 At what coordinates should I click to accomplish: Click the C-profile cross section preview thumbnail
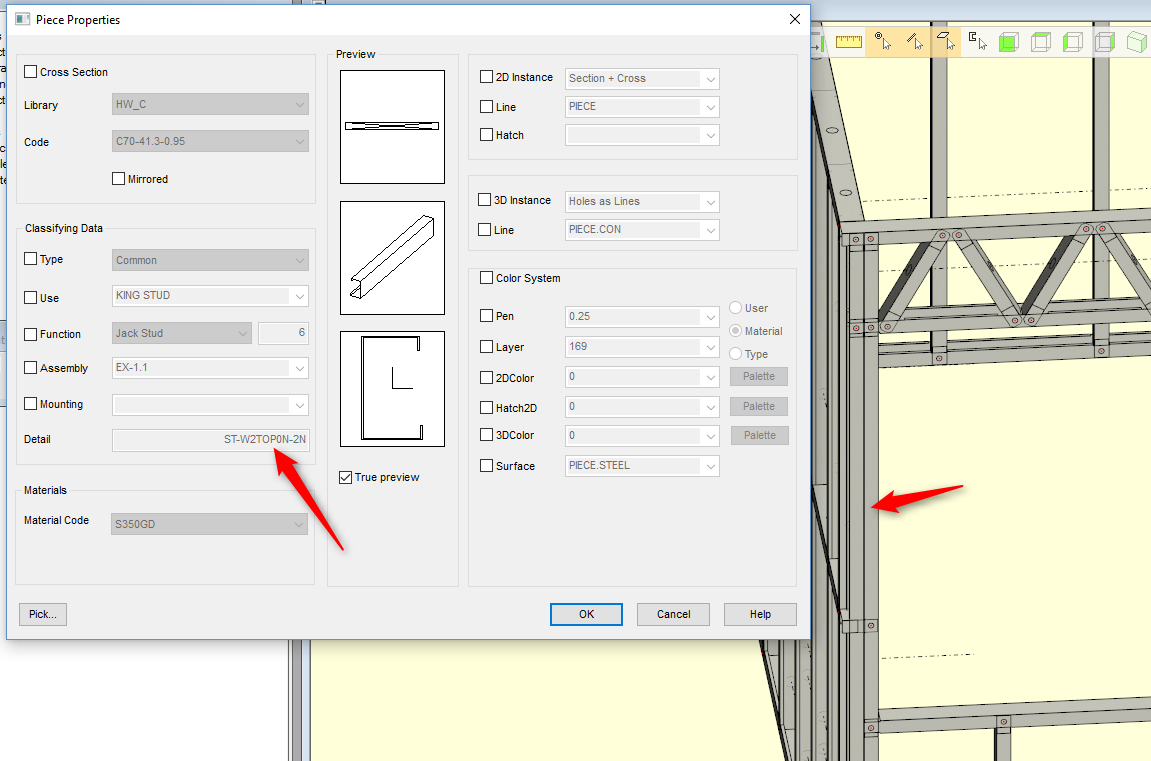392,388
